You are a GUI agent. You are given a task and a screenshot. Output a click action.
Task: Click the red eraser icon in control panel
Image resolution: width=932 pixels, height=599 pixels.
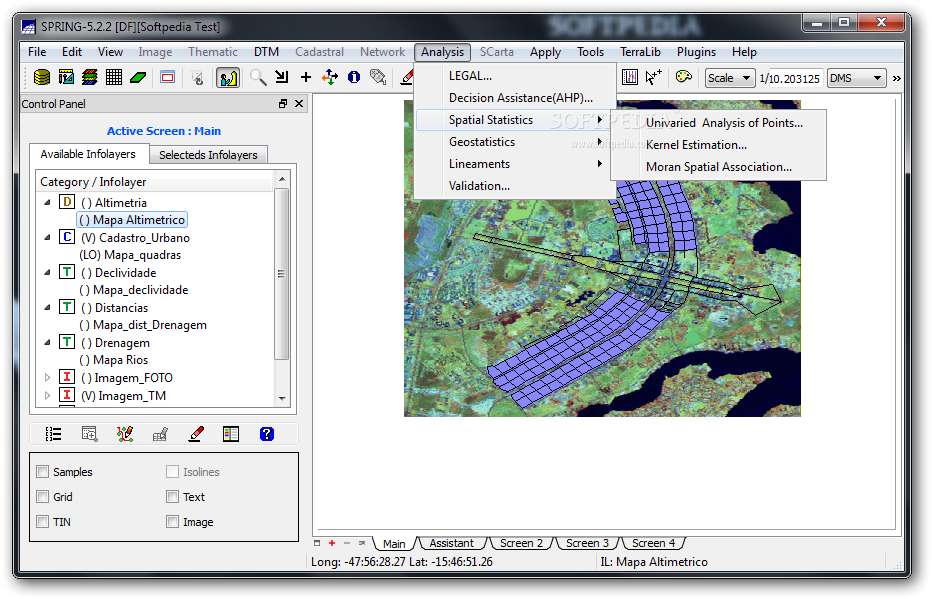(x=196, y=434)
